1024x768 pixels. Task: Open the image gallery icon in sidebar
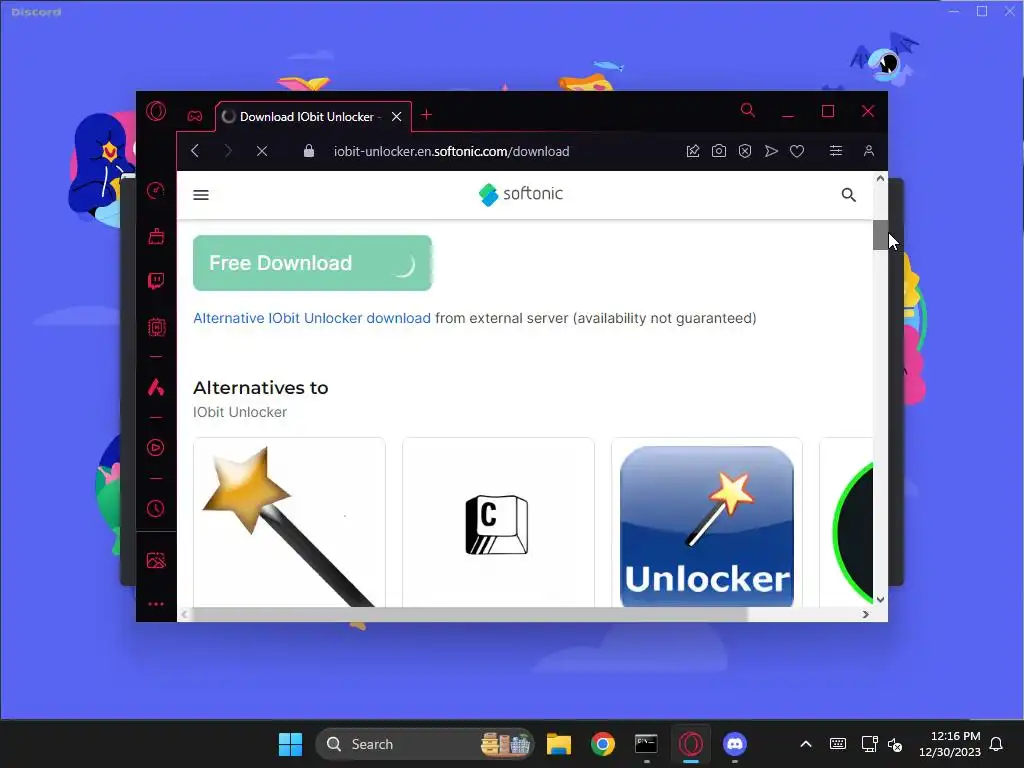pyautogui.click(x=156, y=560)
